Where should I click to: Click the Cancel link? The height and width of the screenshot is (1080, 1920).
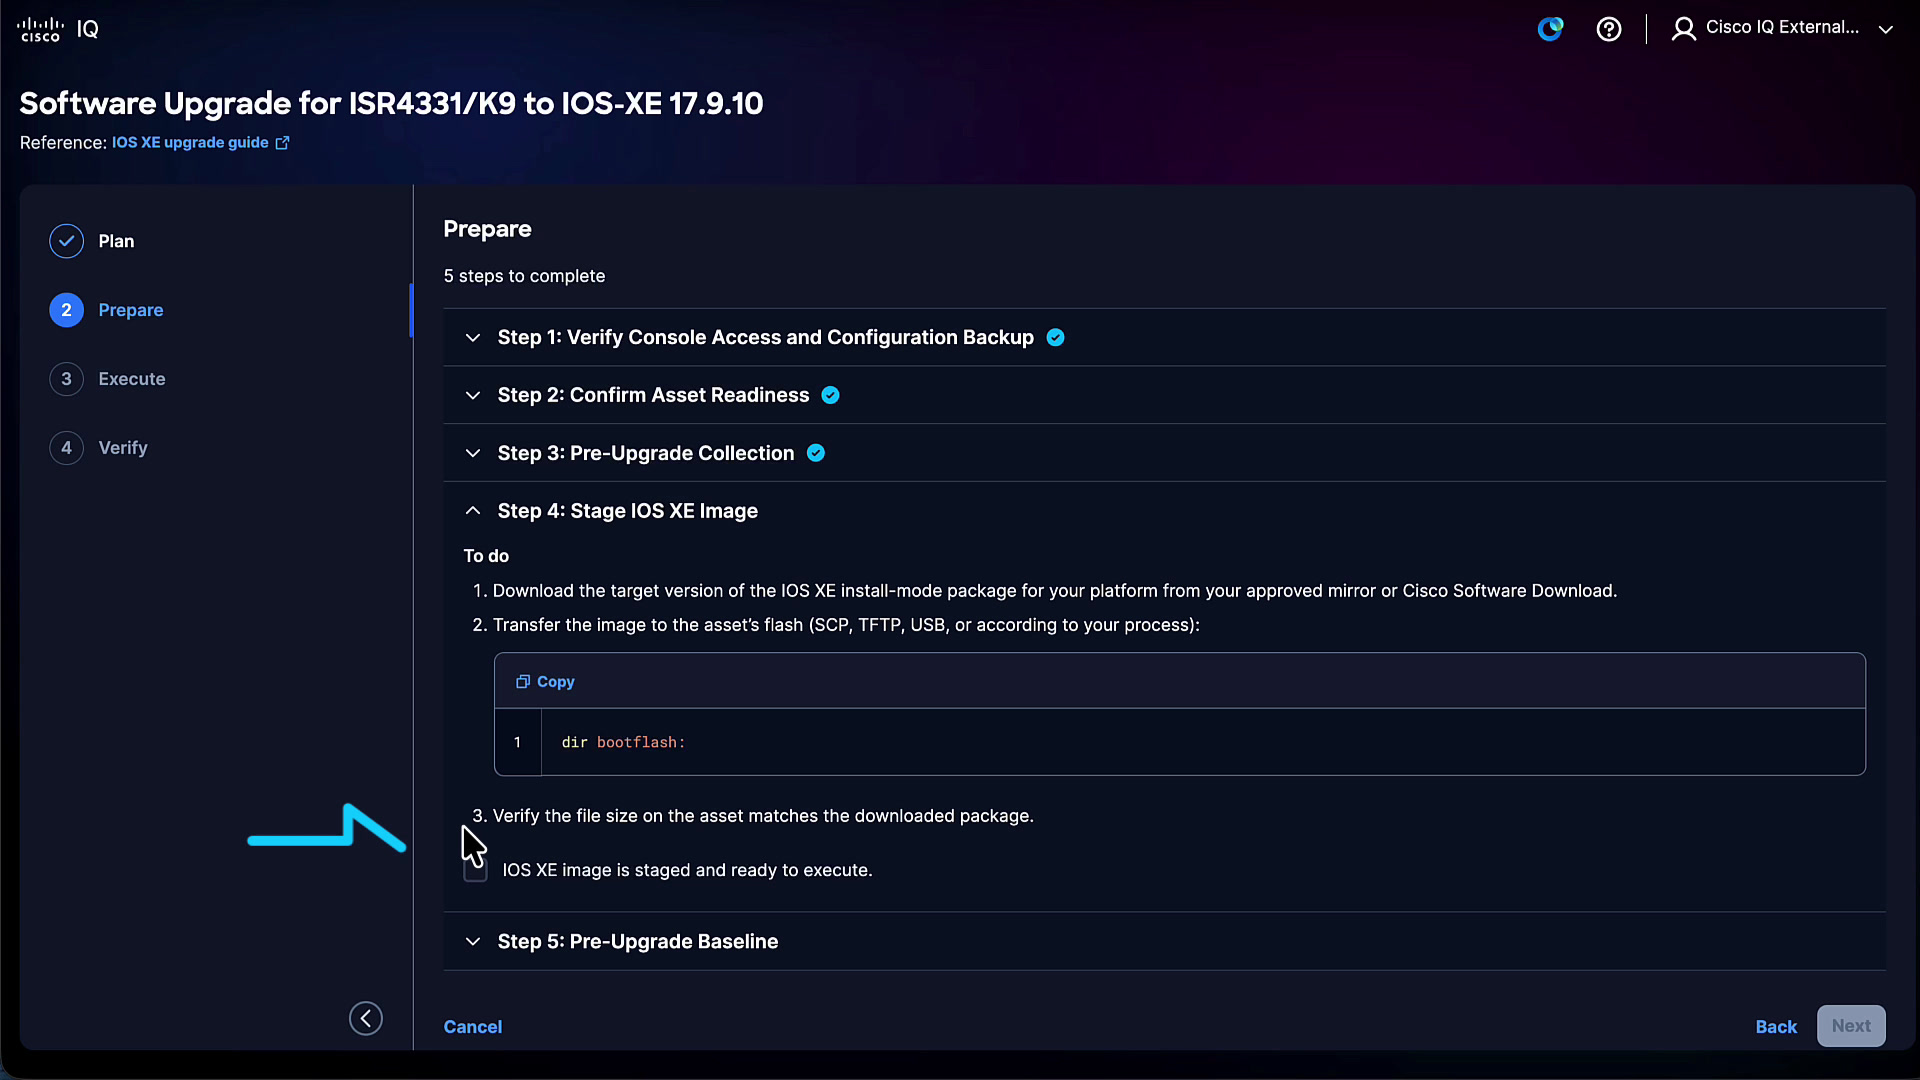[473, 1027]
